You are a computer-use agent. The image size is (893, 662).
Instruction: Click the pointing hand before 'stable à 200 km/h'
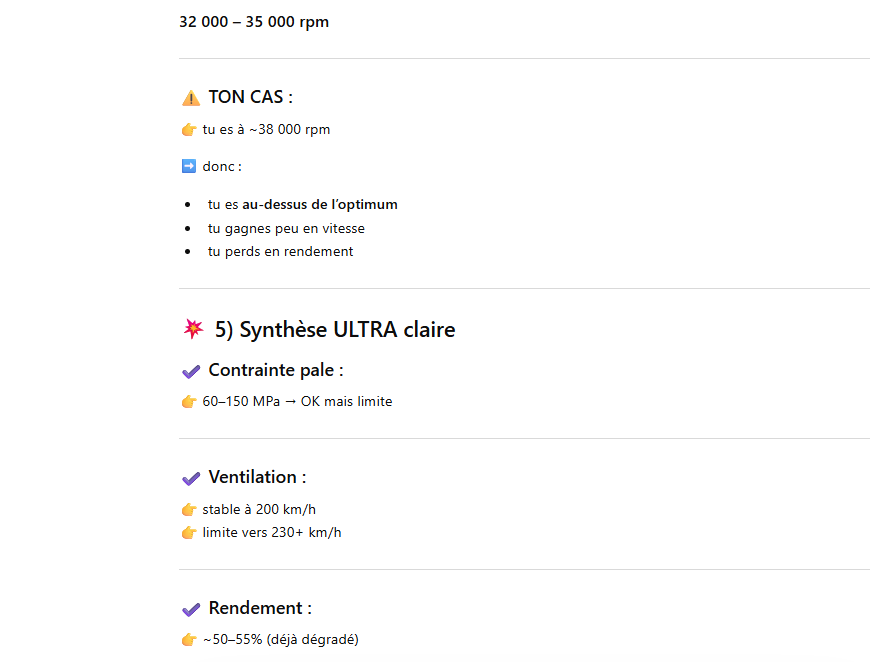pos(189,510)
